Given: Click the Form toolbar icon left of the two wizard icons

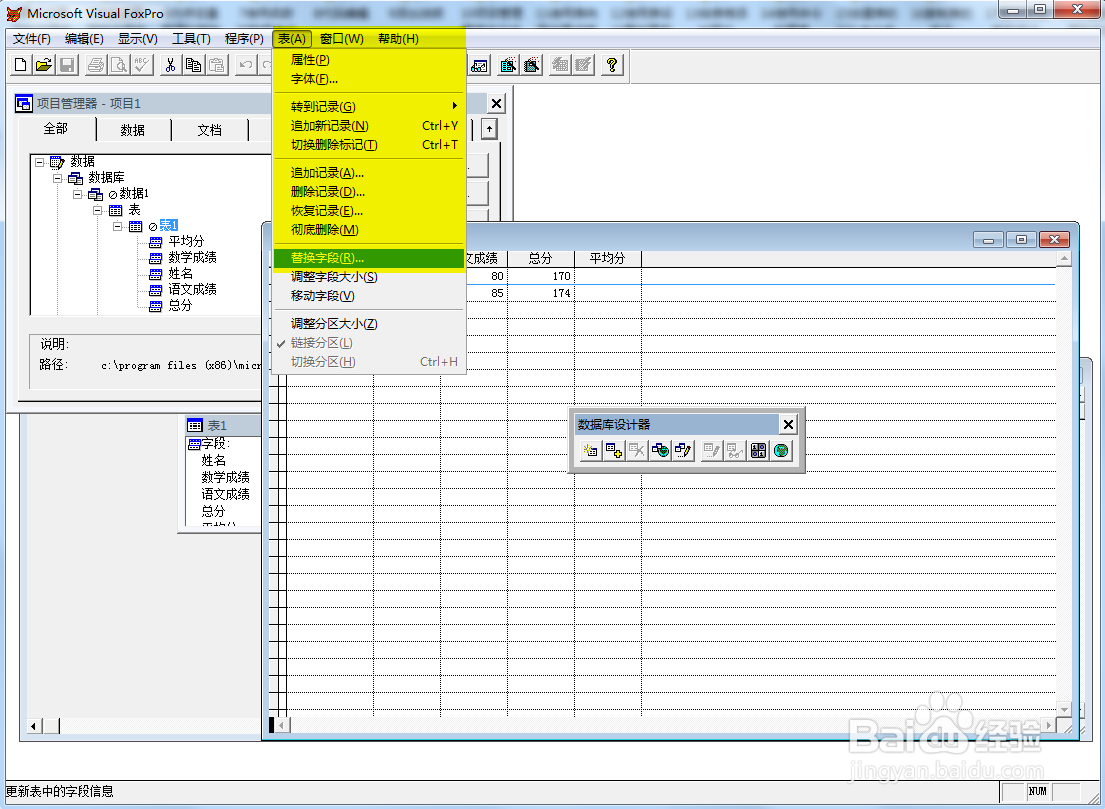Looking at the screenshot, I should pos(479,65).
